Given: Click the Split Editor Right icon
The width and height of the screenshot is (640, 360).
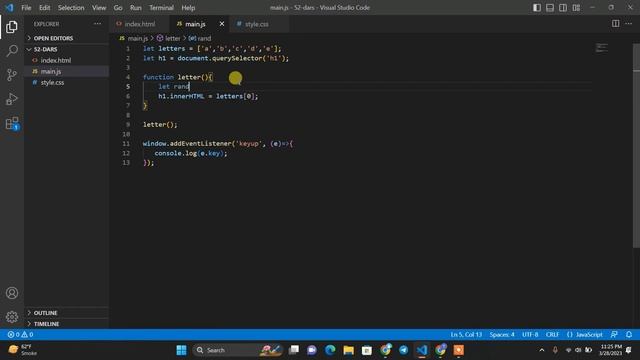Looking at the screenshot, I should (x=615, y=24).
